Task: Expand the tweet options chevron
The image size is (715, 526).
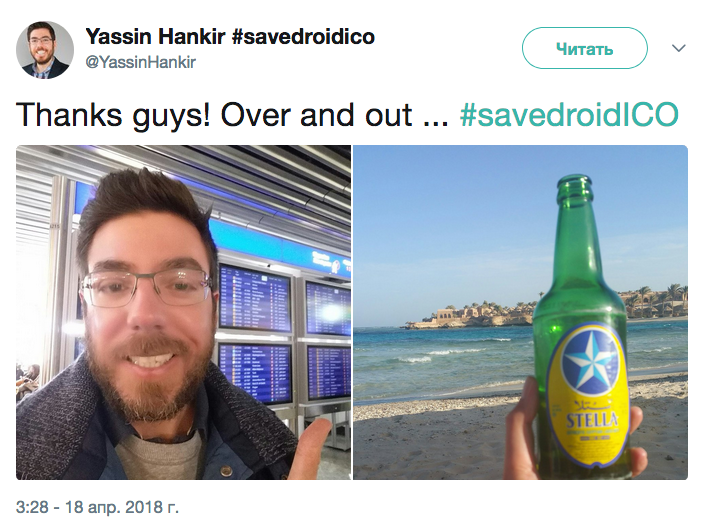Action: click(x=679, y=48)
